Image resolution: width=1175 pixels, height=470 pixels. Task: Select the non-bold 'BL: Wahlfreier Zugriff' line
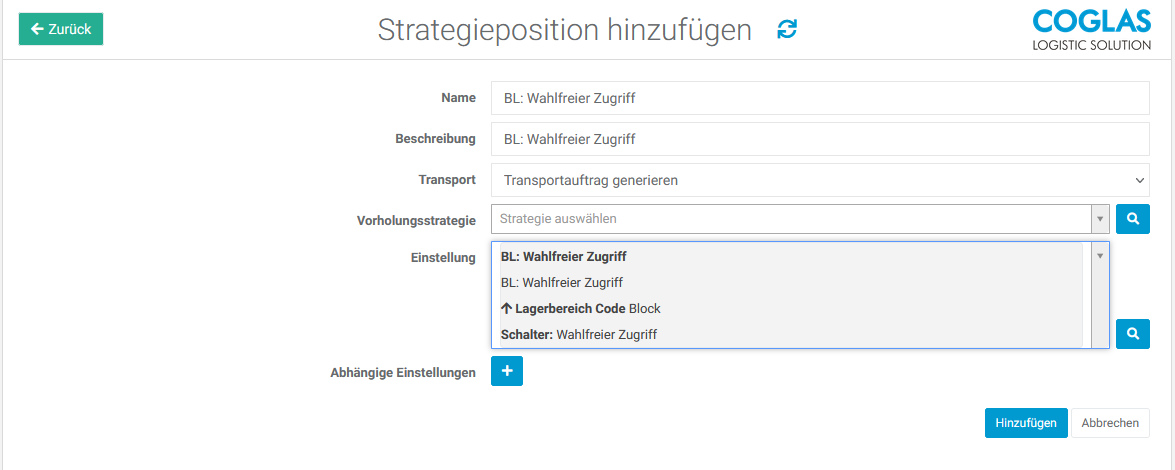pyautogui.click(x=562, y=283)
